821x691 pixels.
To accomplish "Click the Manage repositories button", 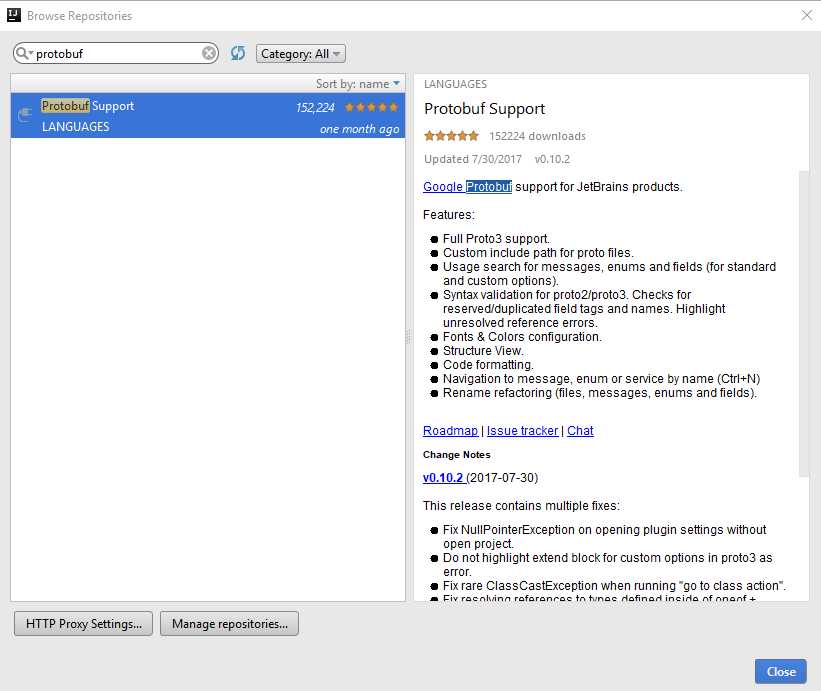I will coord(229,624).
